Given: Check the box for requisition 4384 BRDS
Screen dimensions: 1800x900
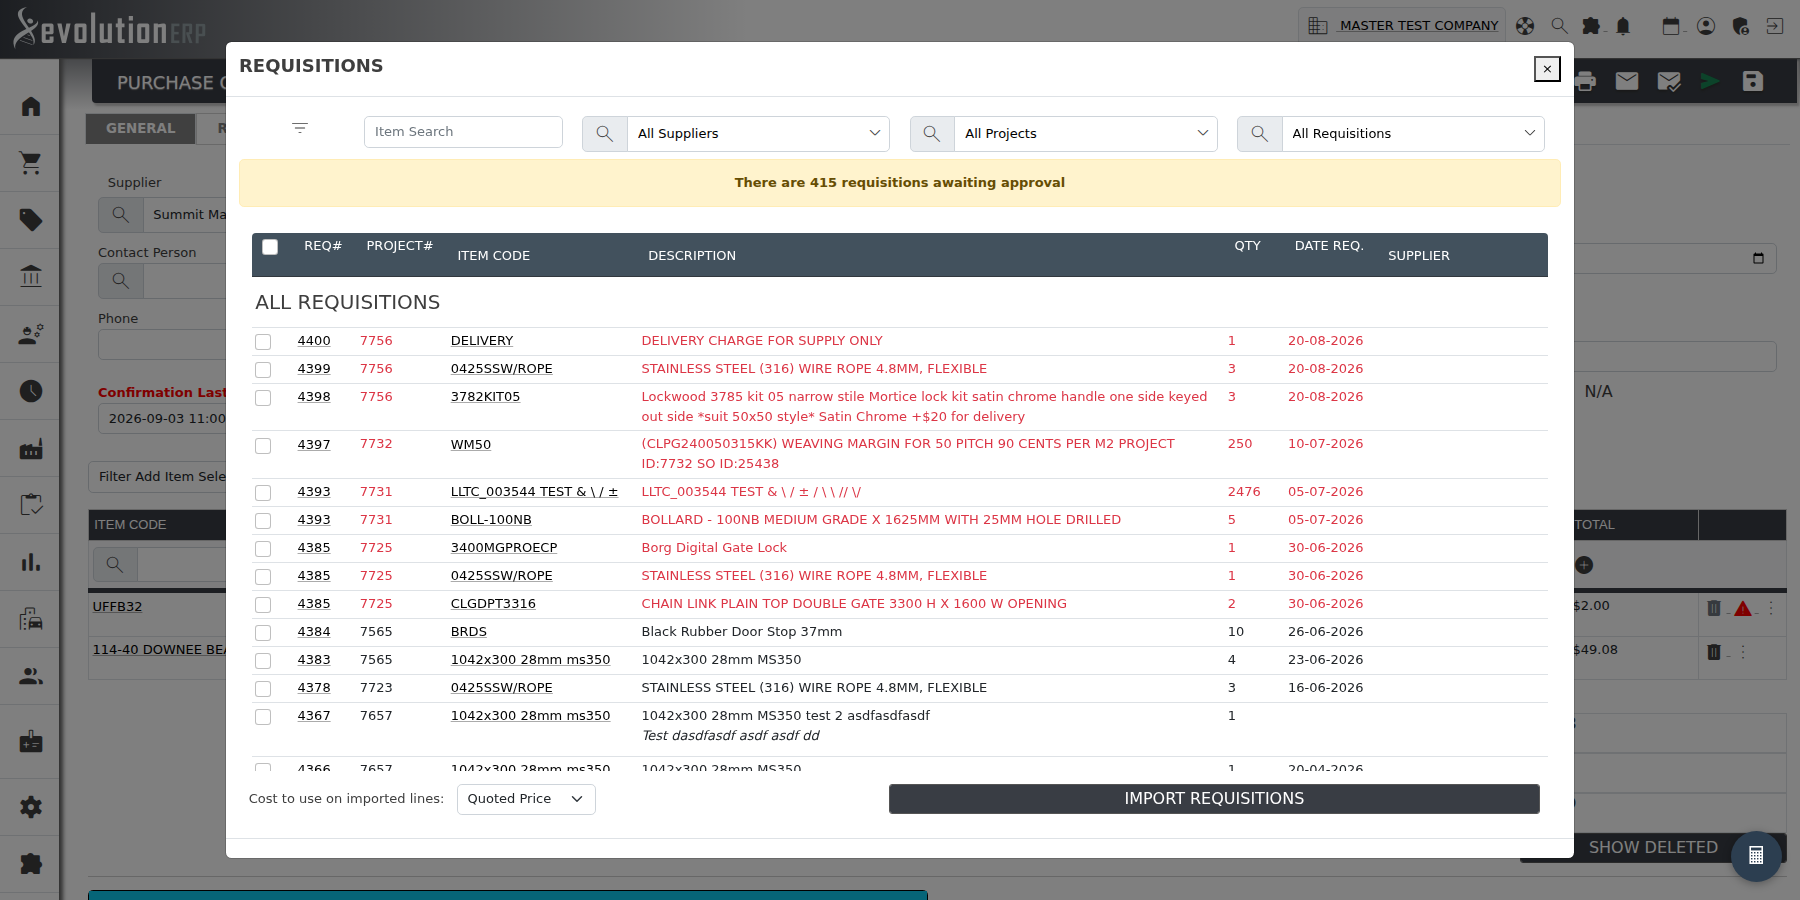Looking at the screenshot, I should point(263,633).
